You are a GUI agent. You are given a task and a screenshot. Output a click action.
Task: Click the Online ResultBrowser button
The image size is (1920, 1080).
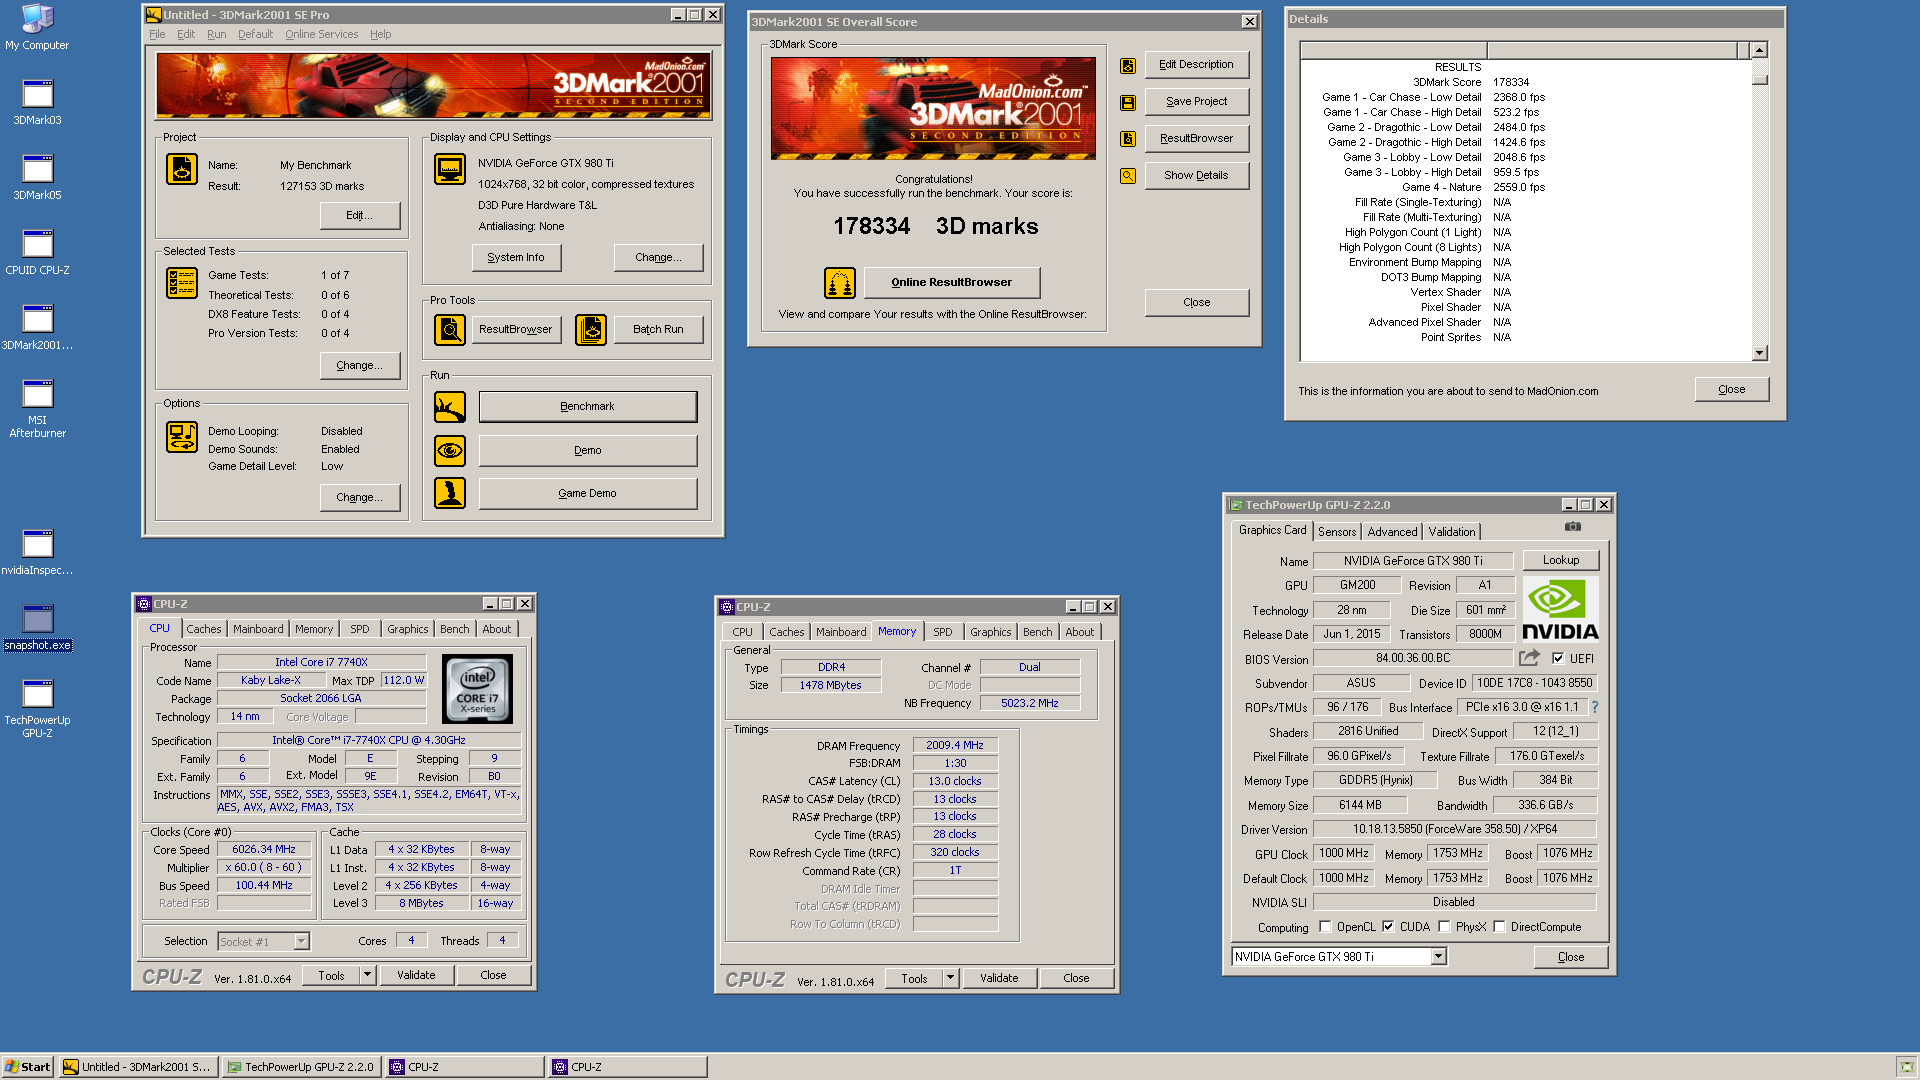[952, 283]
